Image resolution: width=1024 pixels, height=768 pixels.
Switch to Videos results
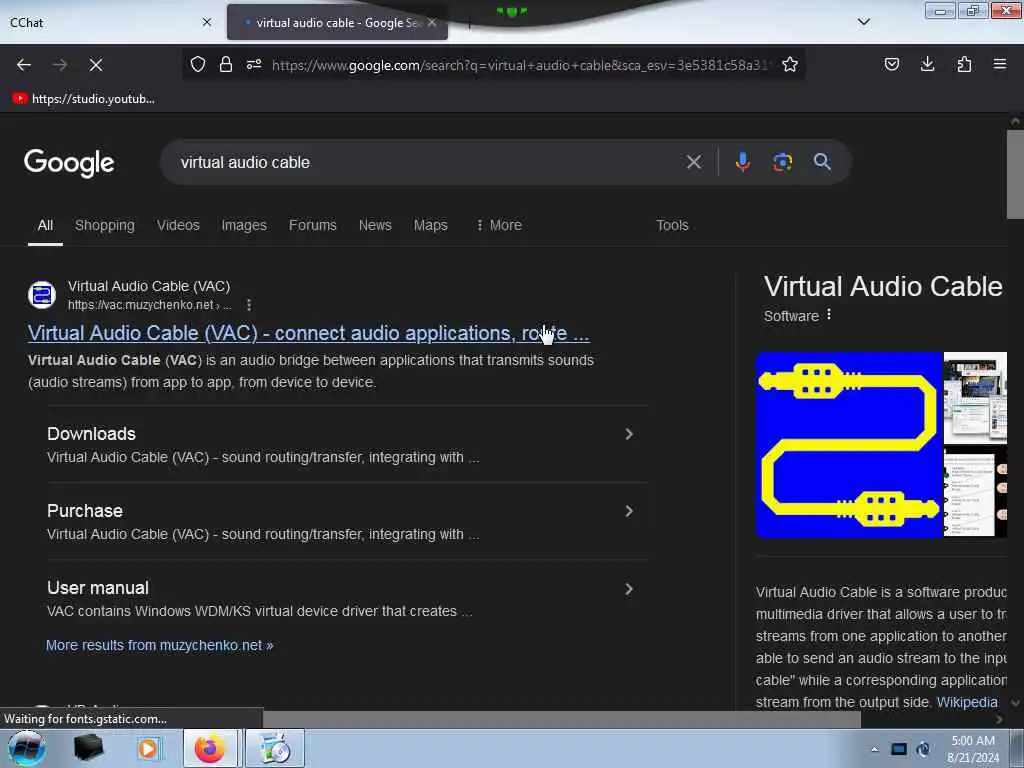[178, 225]
